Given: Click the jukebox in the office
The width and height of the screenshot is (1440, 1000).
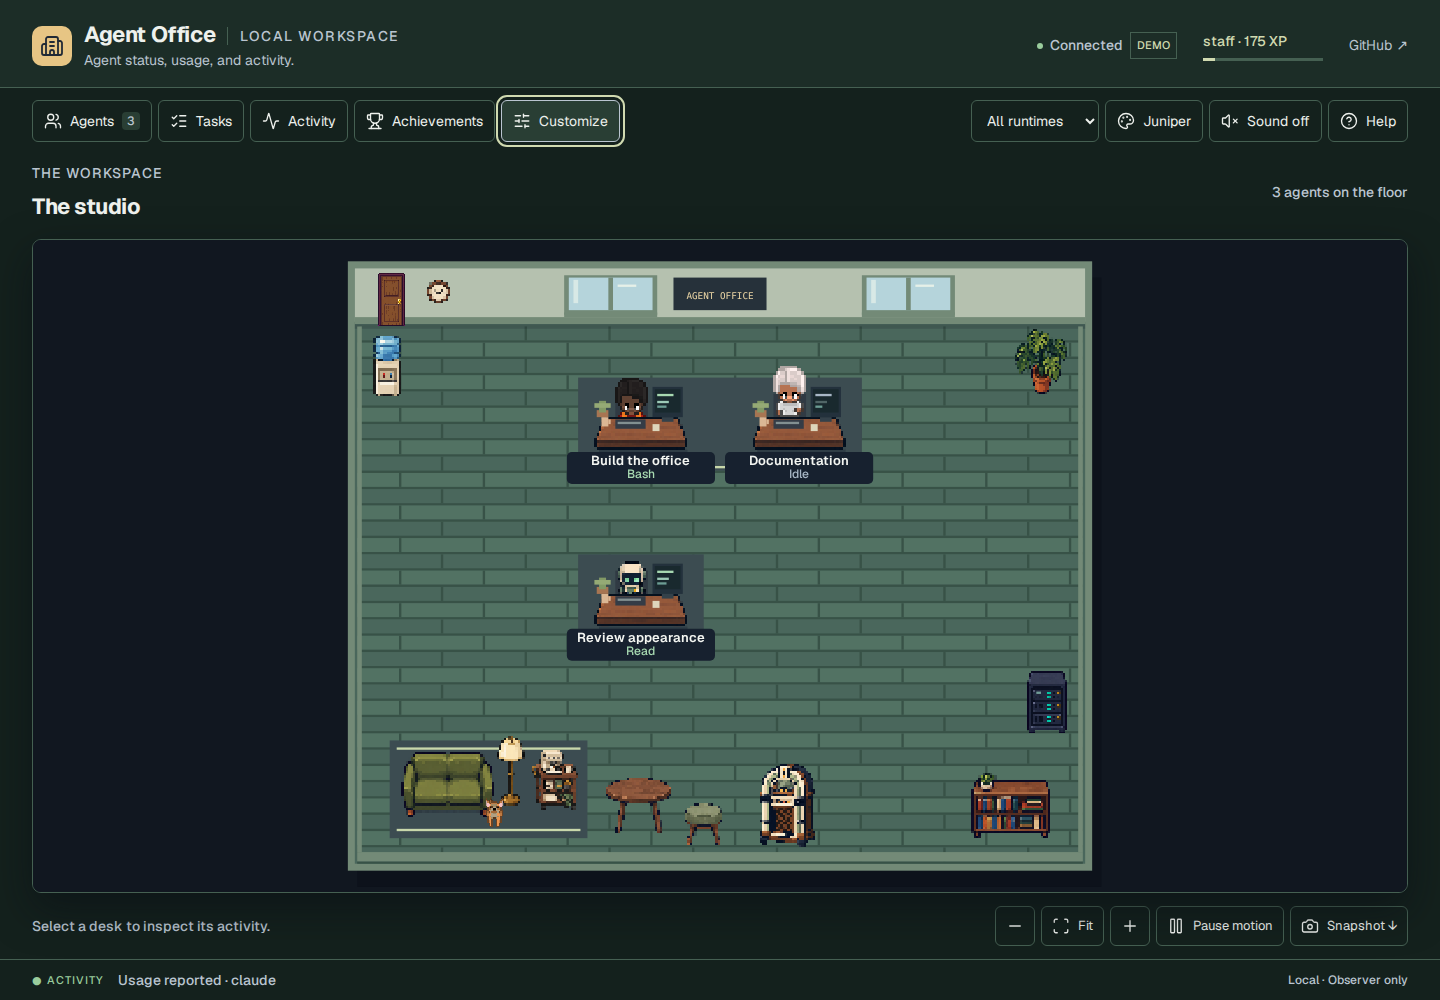Looking at the screenshot, I should coord(786,805).
